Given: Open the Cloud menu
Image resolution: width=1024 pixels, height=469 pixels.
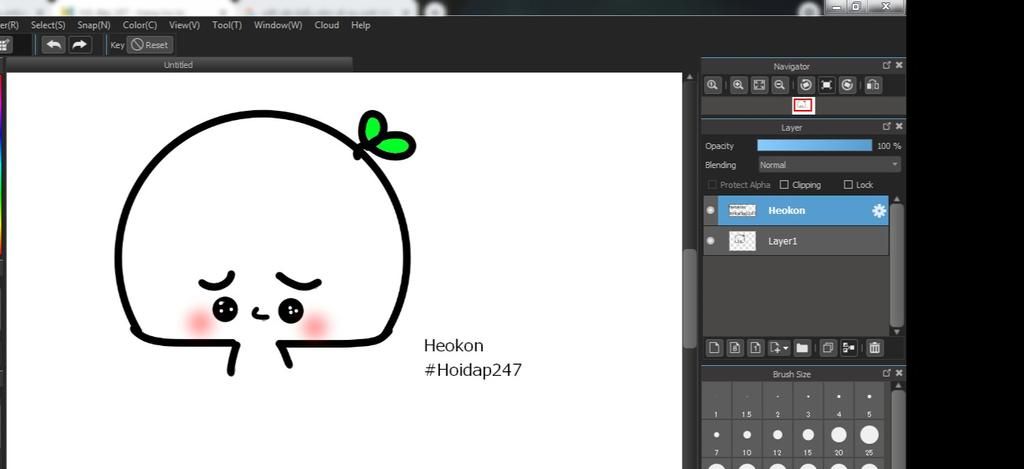Looking at the screenshot, I should 327,25.
